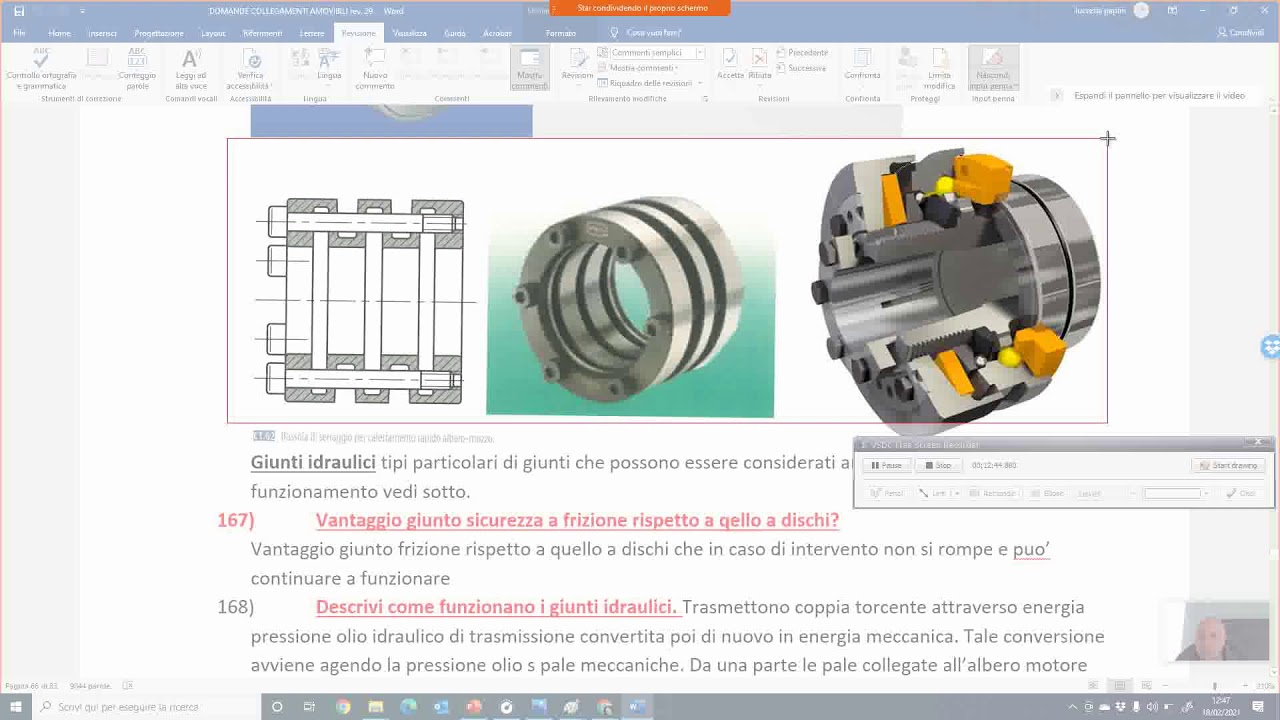Click the page count in the status bar
This screenshot has height=720, width=1280.
(x=31, y=686)
